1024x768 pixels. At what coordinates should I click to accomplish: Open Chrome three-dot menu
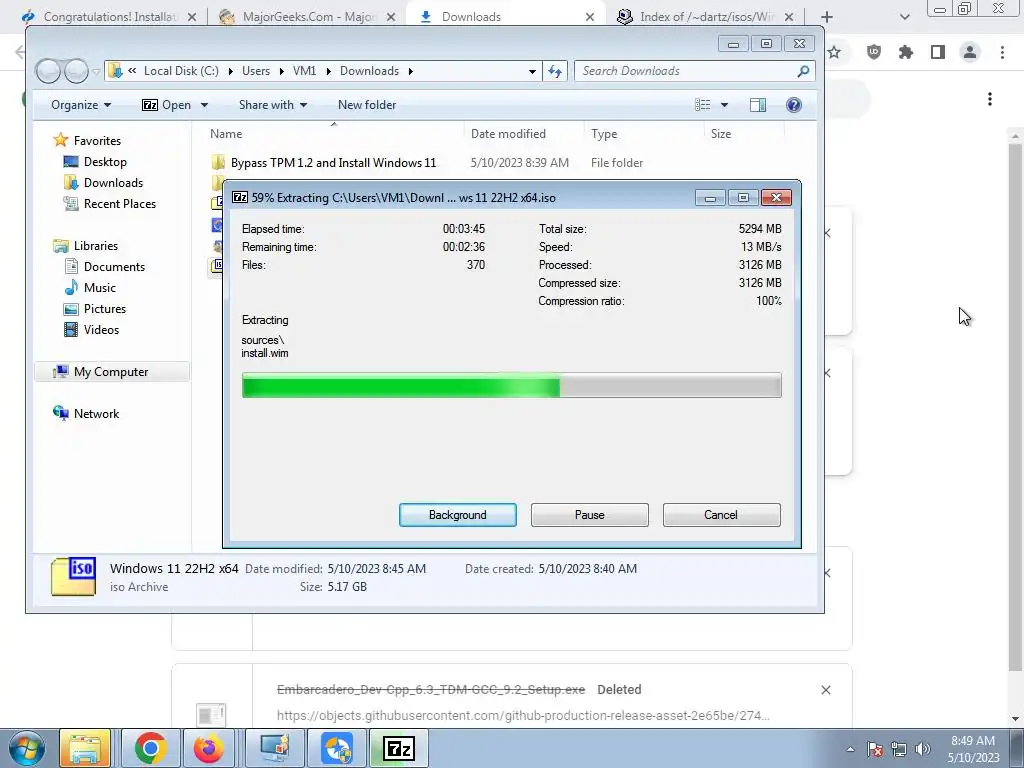coord(1002,52)
